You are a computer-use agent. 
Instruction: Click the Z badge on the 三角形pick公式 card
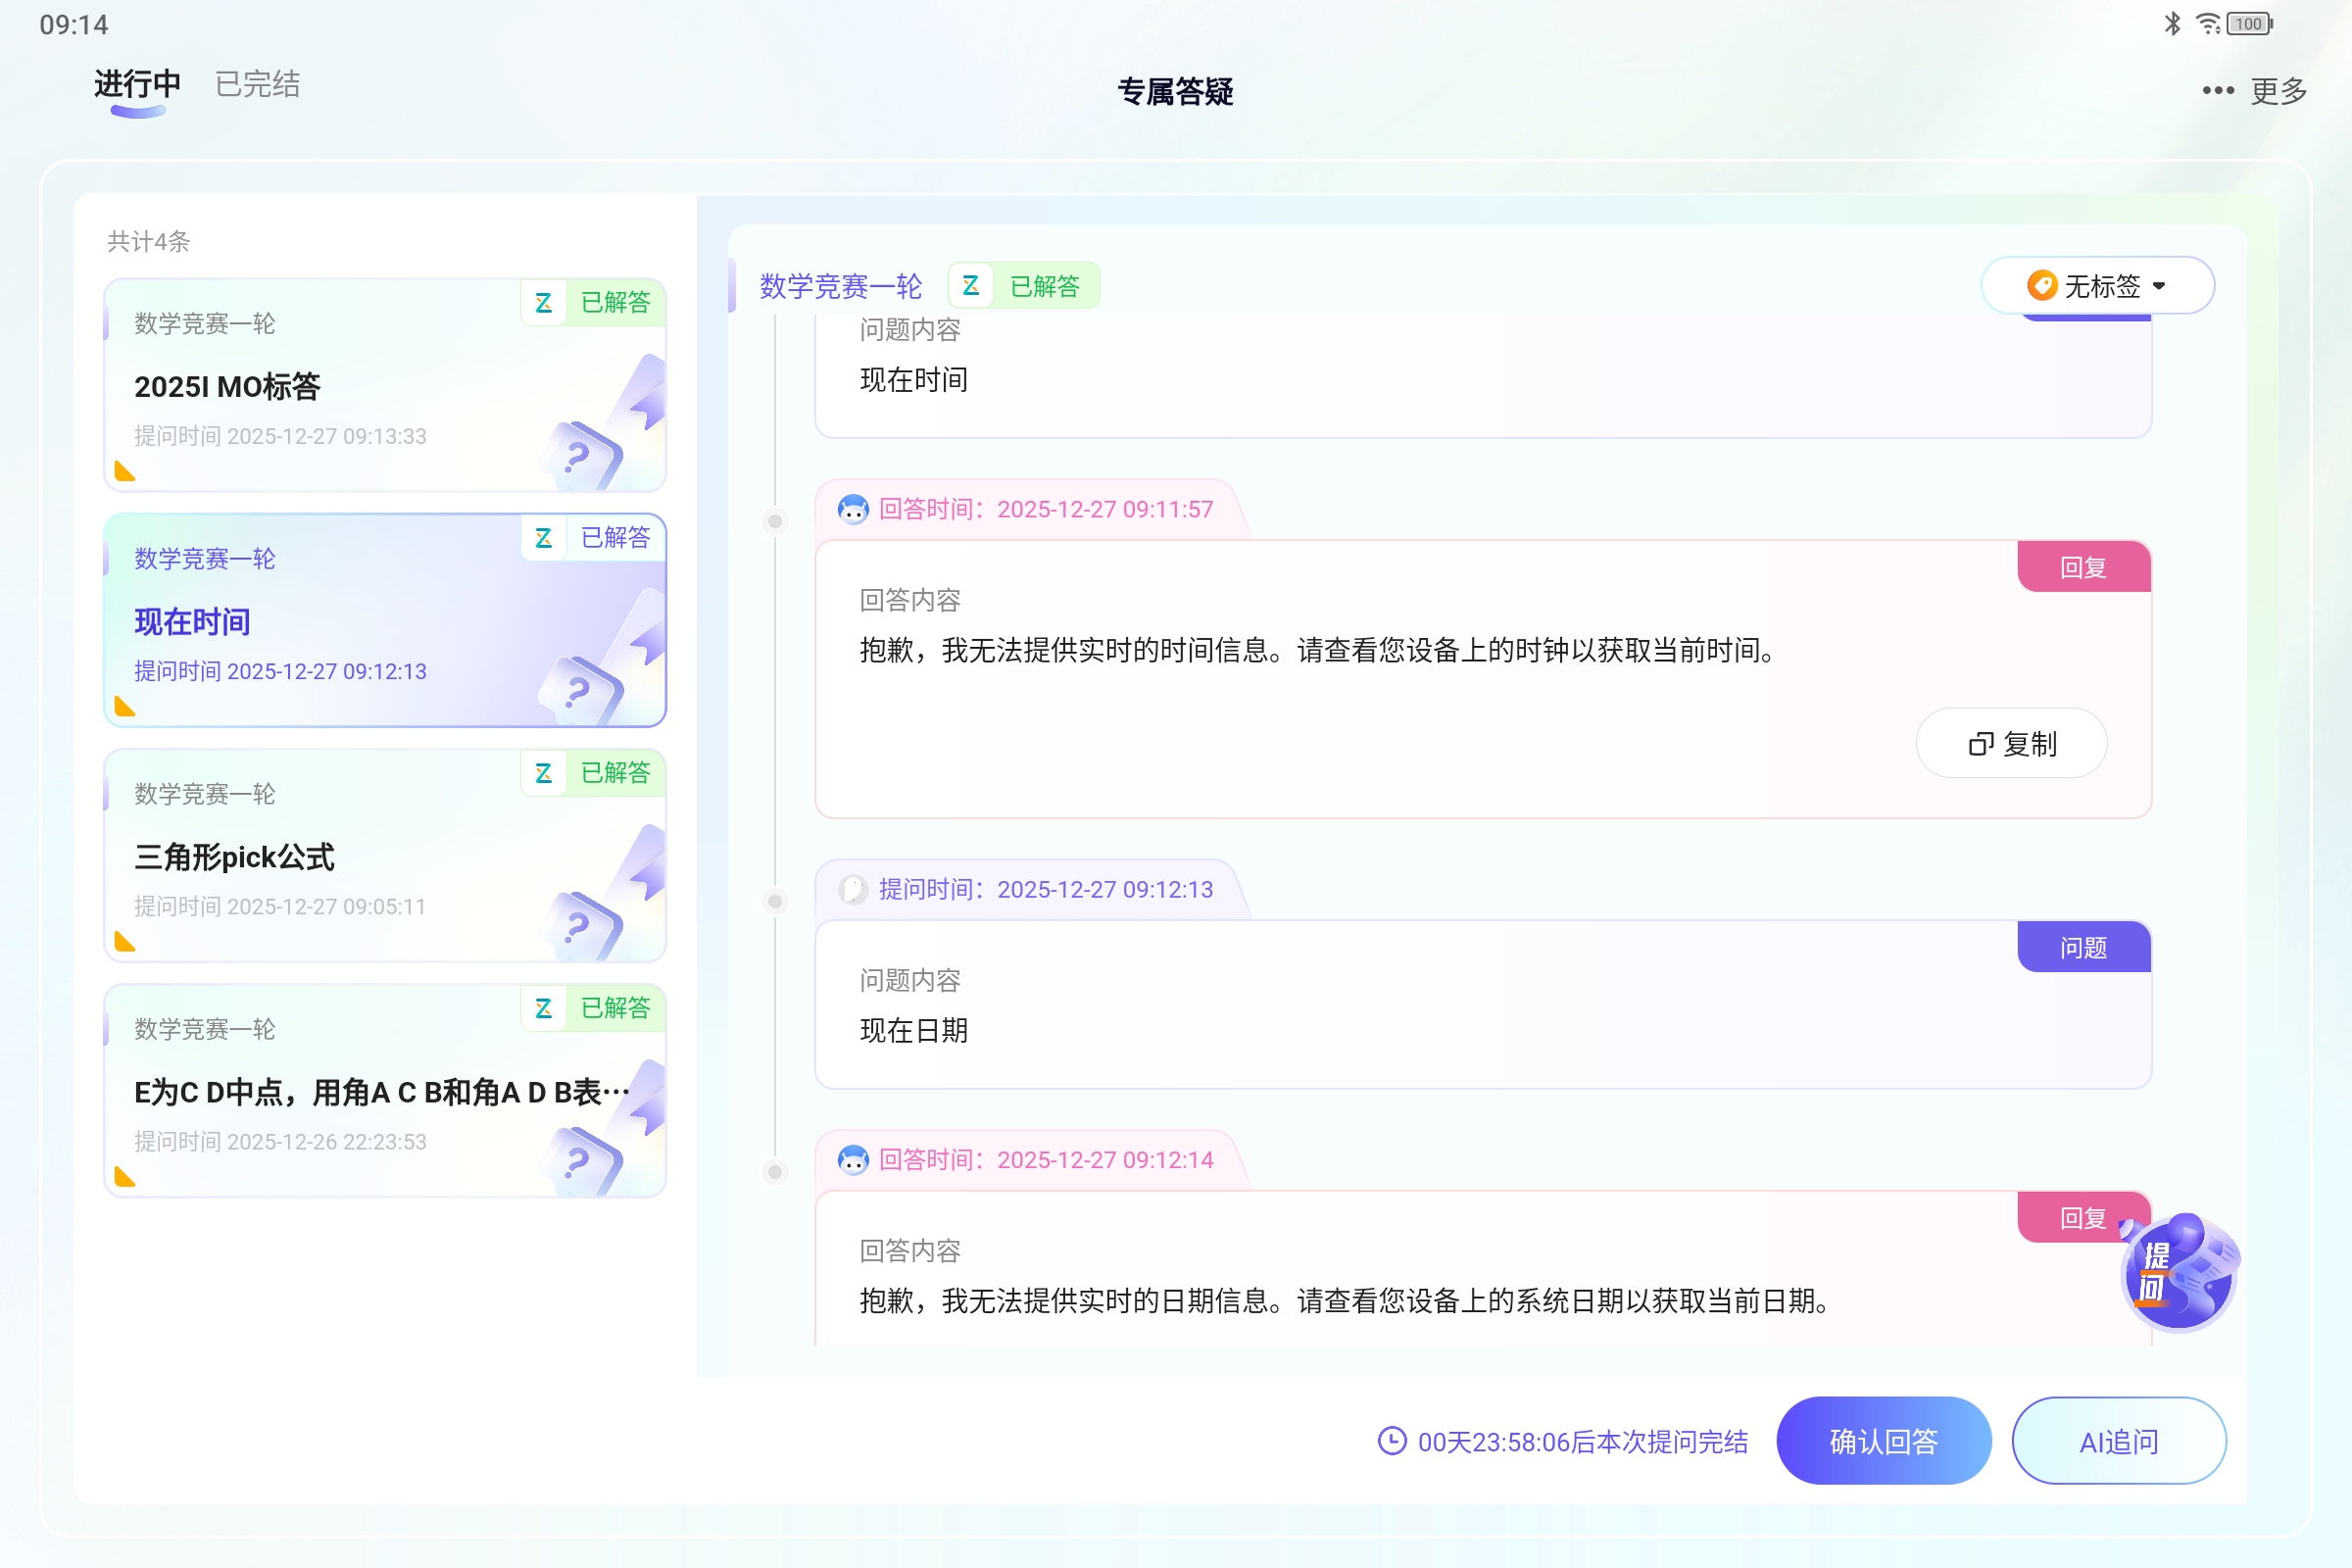click(542, 773)
